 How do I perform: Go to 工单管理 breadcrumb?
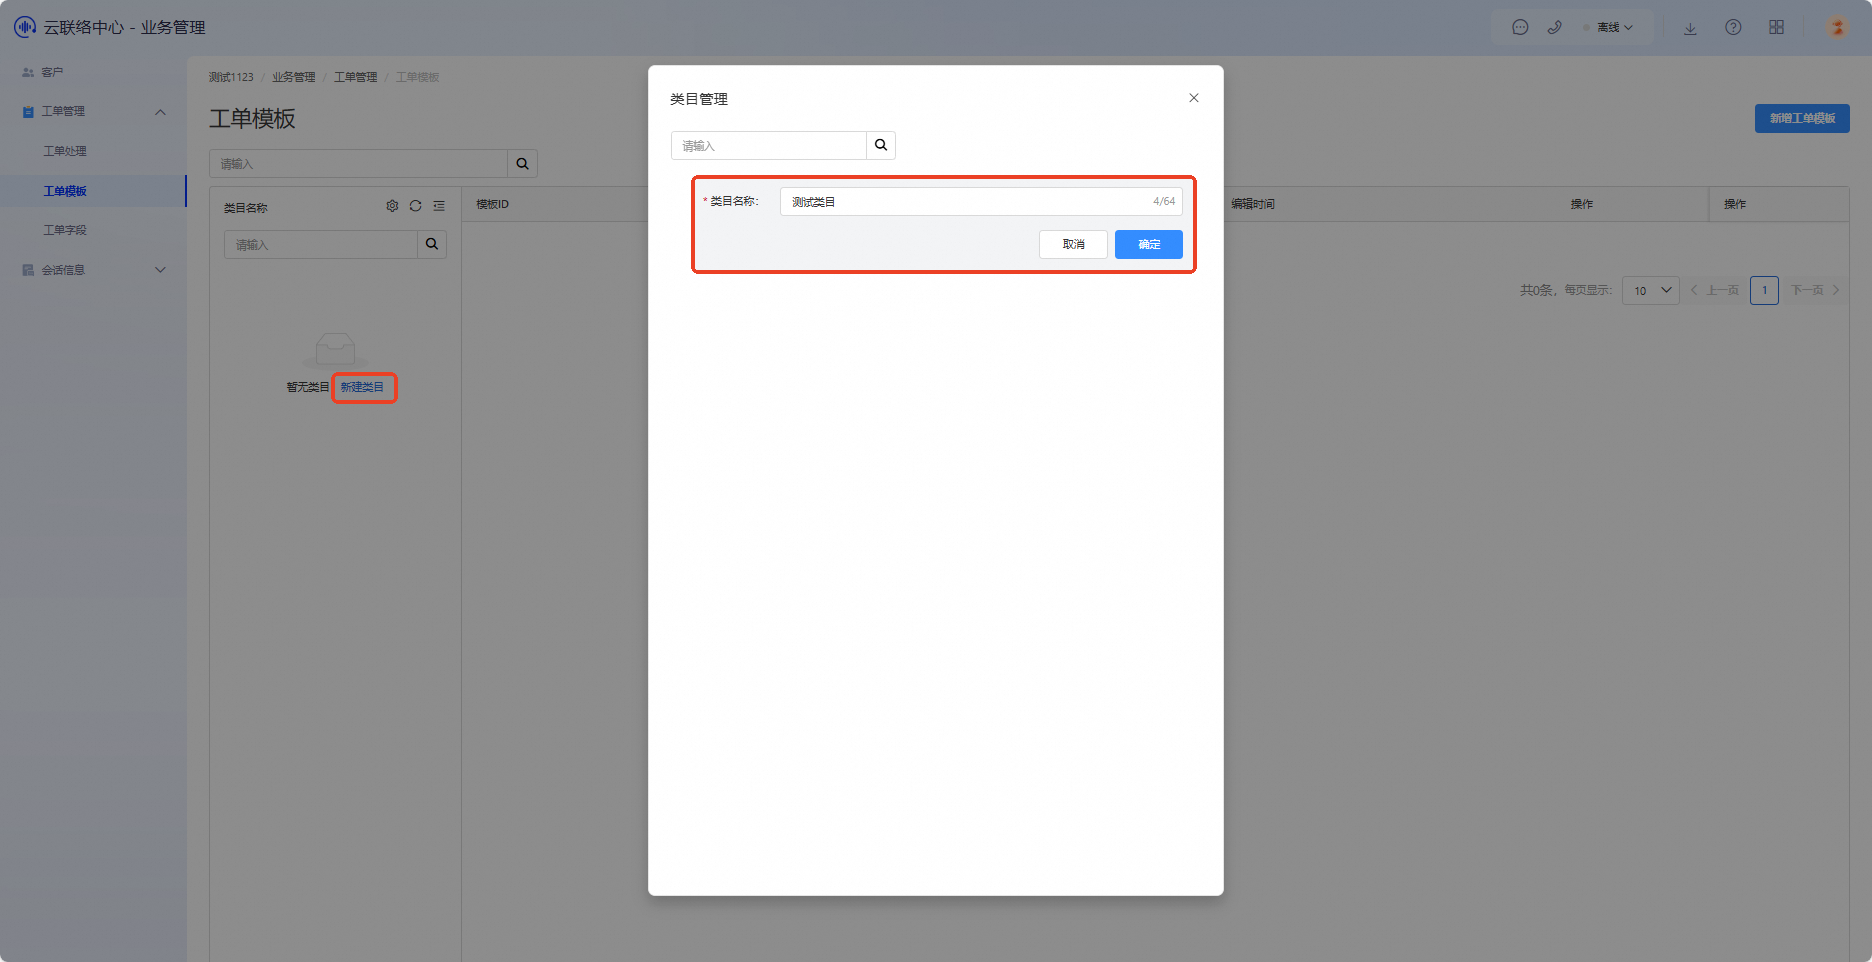(356, 77)
